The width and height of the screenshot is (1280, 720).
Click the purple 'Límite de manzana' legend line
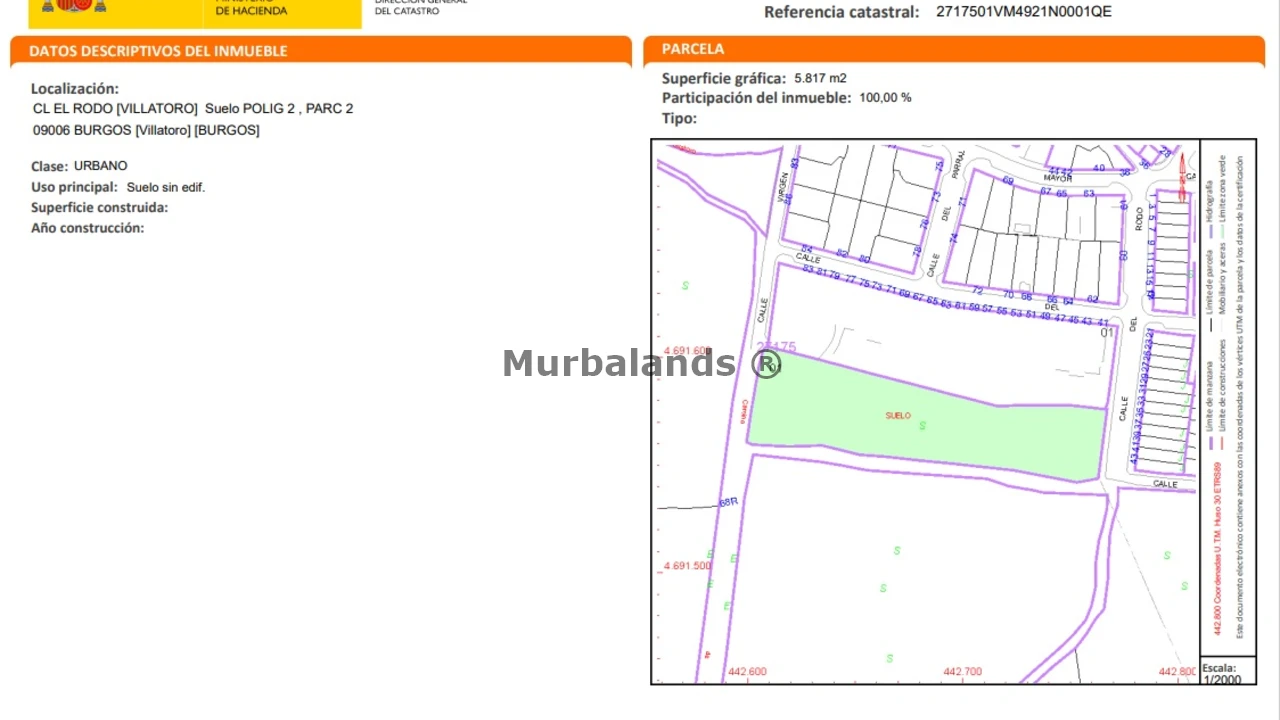pyautogui.click(x=1212, y=441)
